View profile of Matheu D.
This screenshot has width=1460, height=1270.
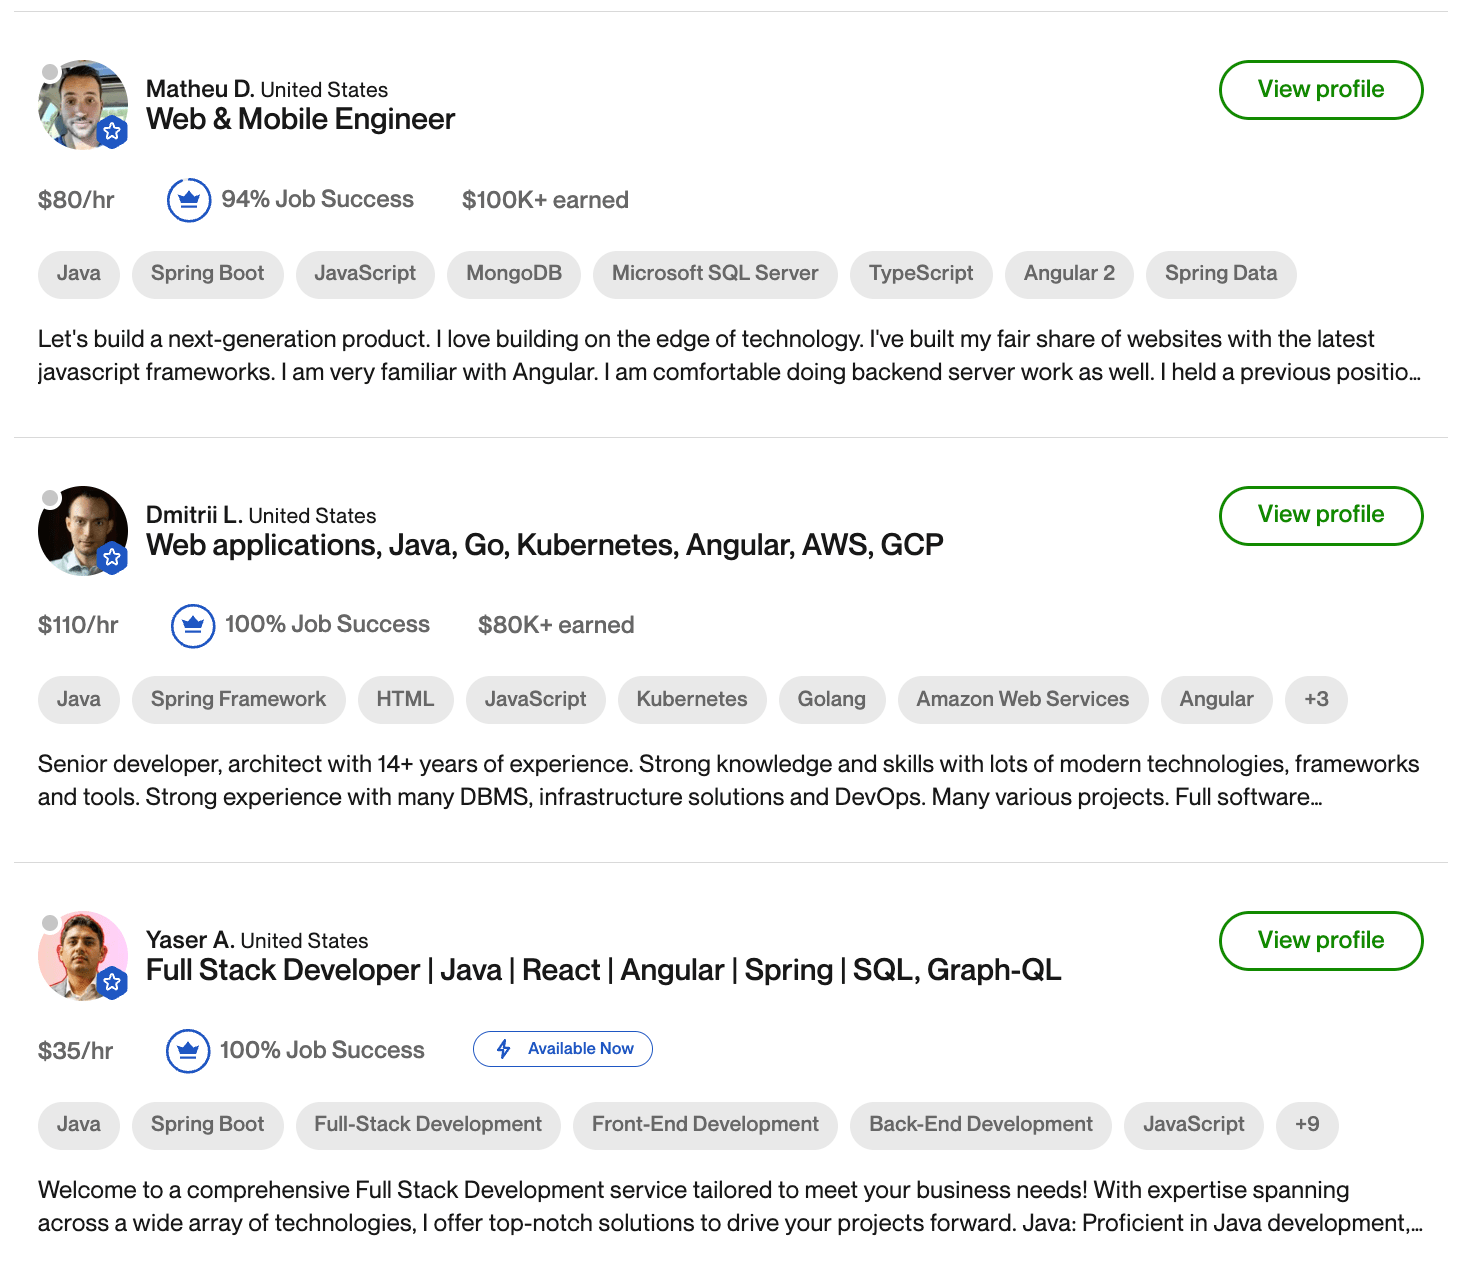1320,90
